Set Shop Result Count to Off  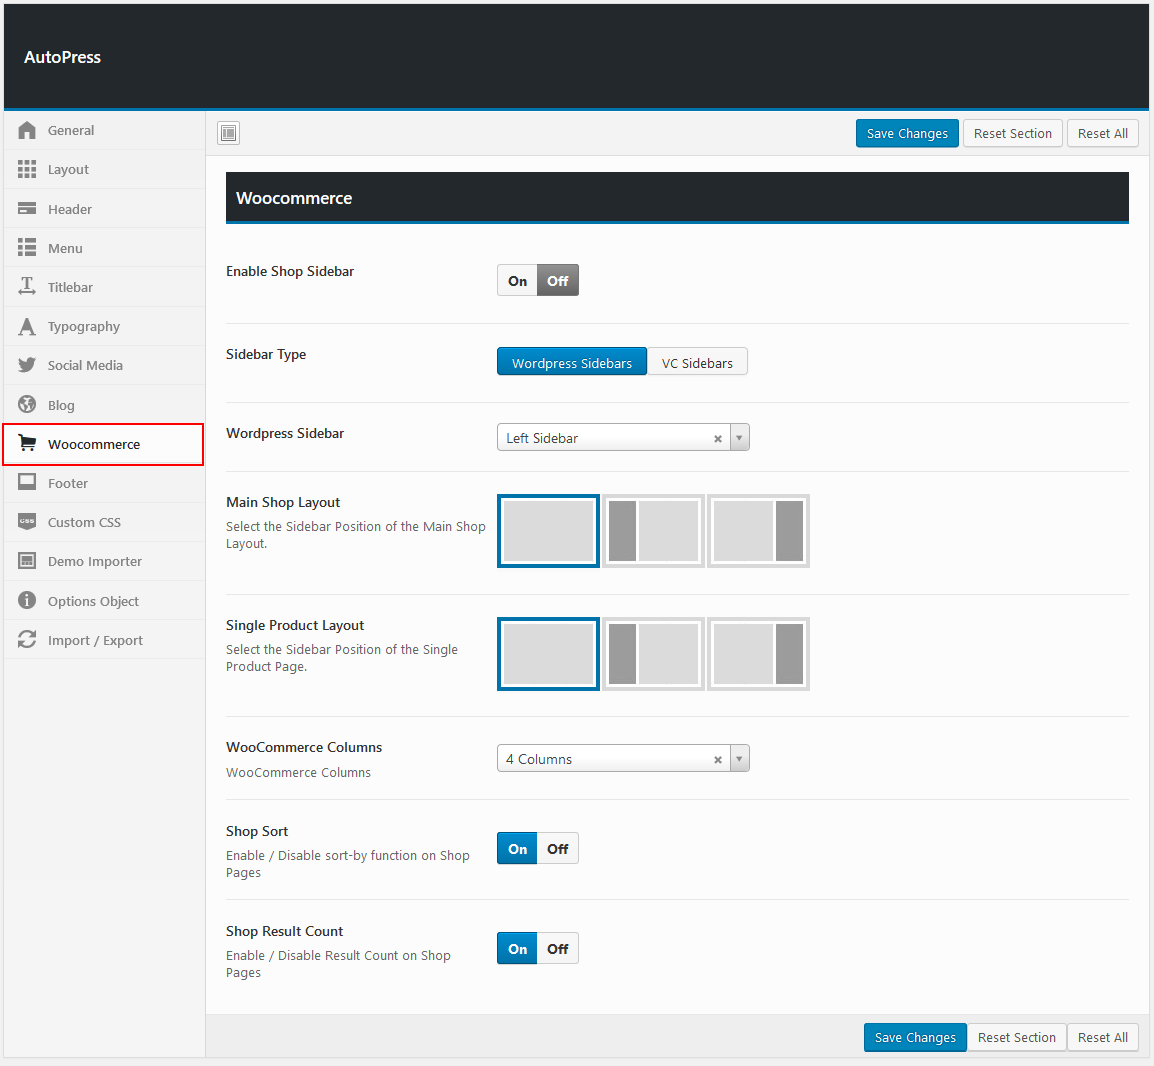(x=558, y=949)
